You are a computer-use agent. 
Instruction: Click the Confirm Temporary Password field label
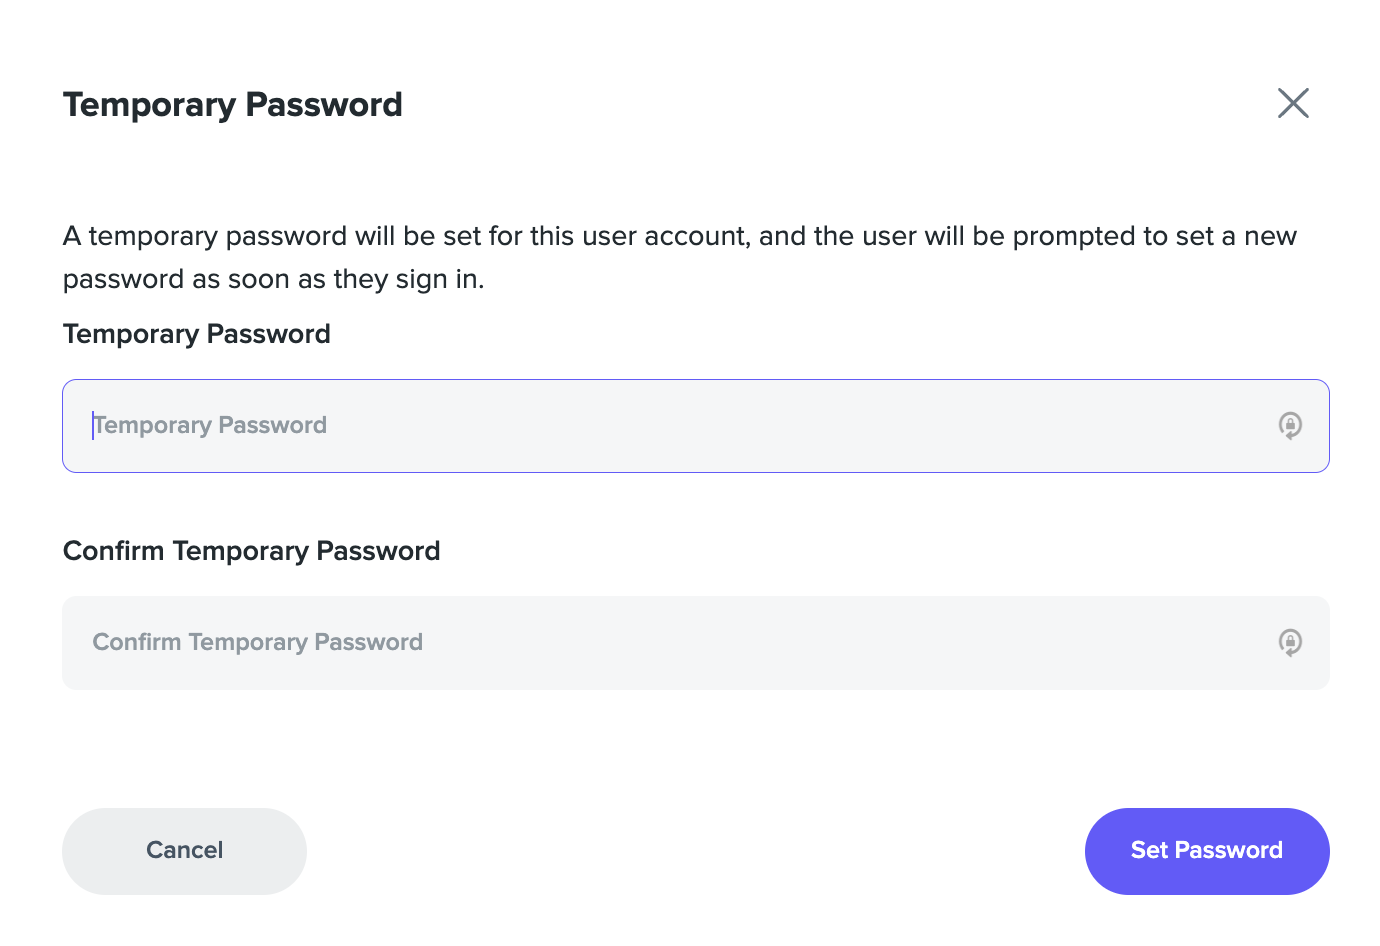tap(251, 551)
